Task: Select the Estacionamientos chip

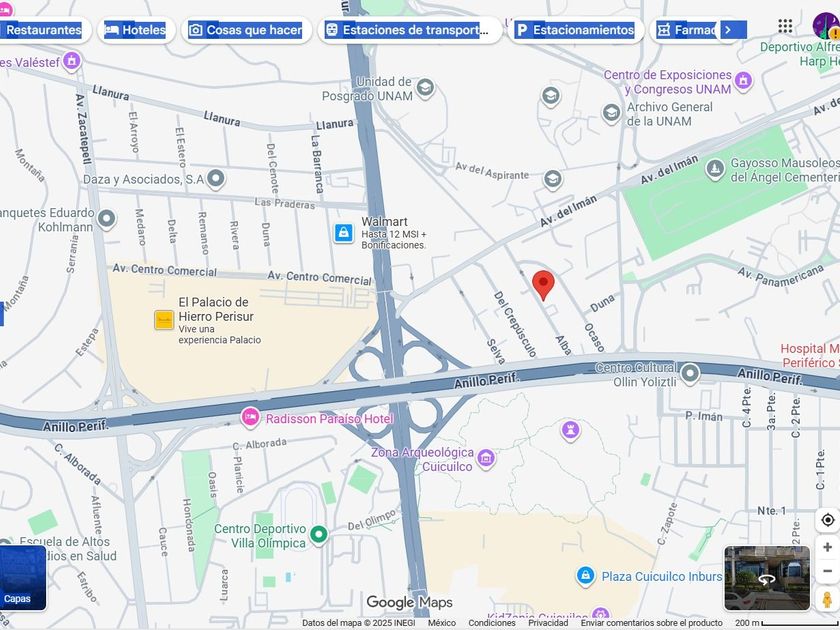Action: pos(576,30)
